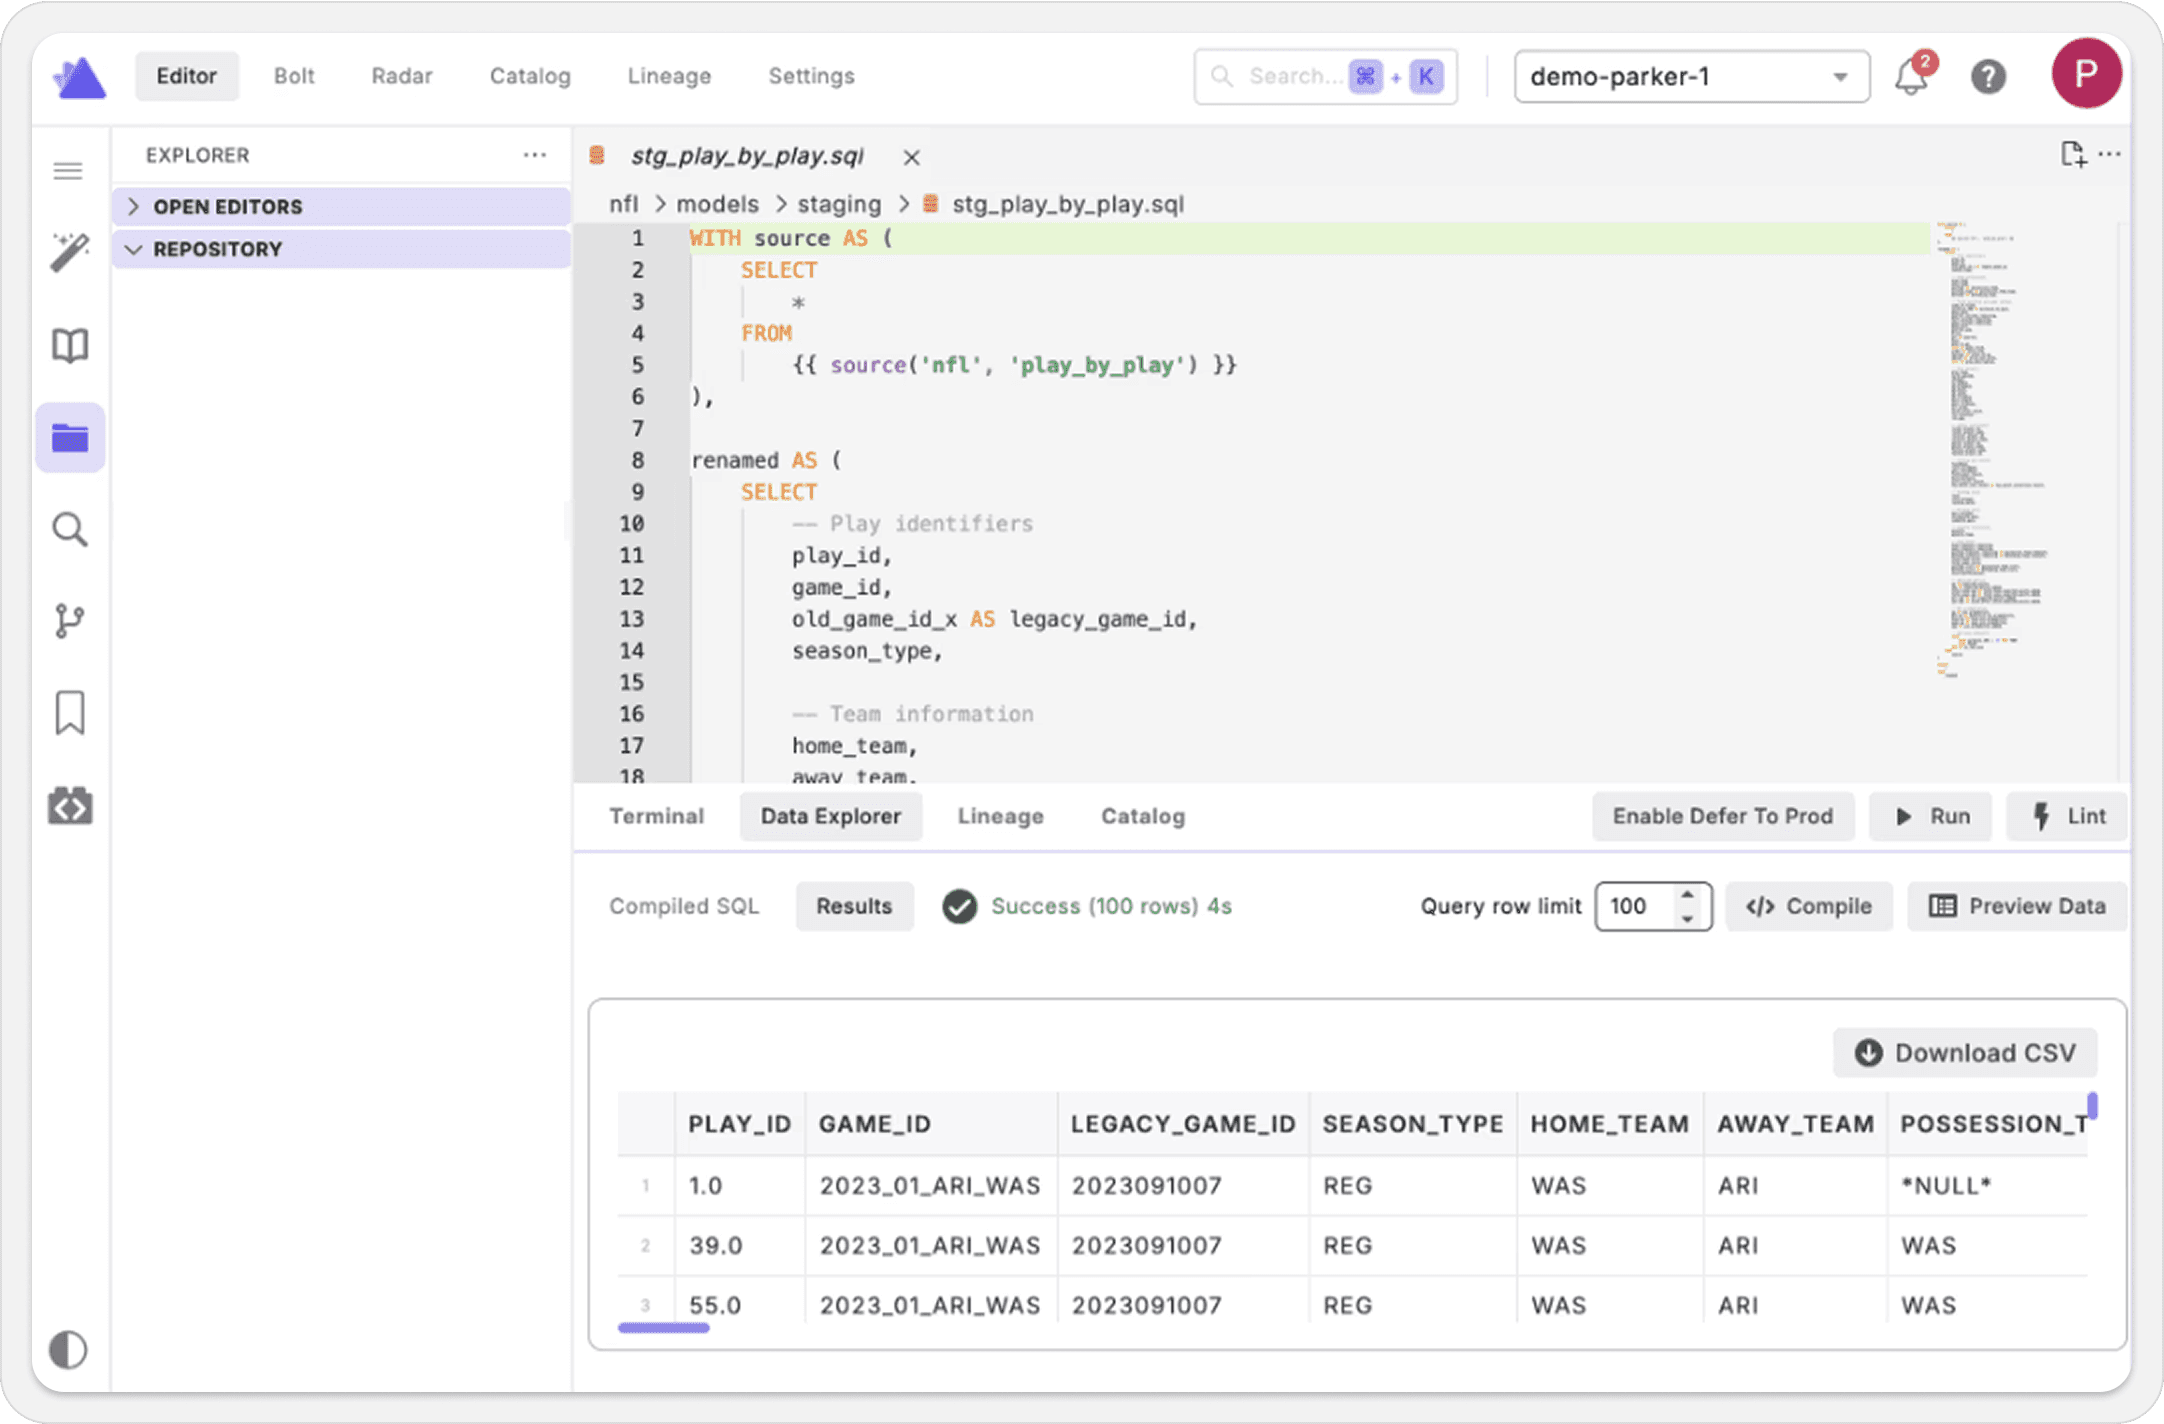2164x1424 pixels.
Task: Click the new file icon in editor
Action: tap(2073, 154)
